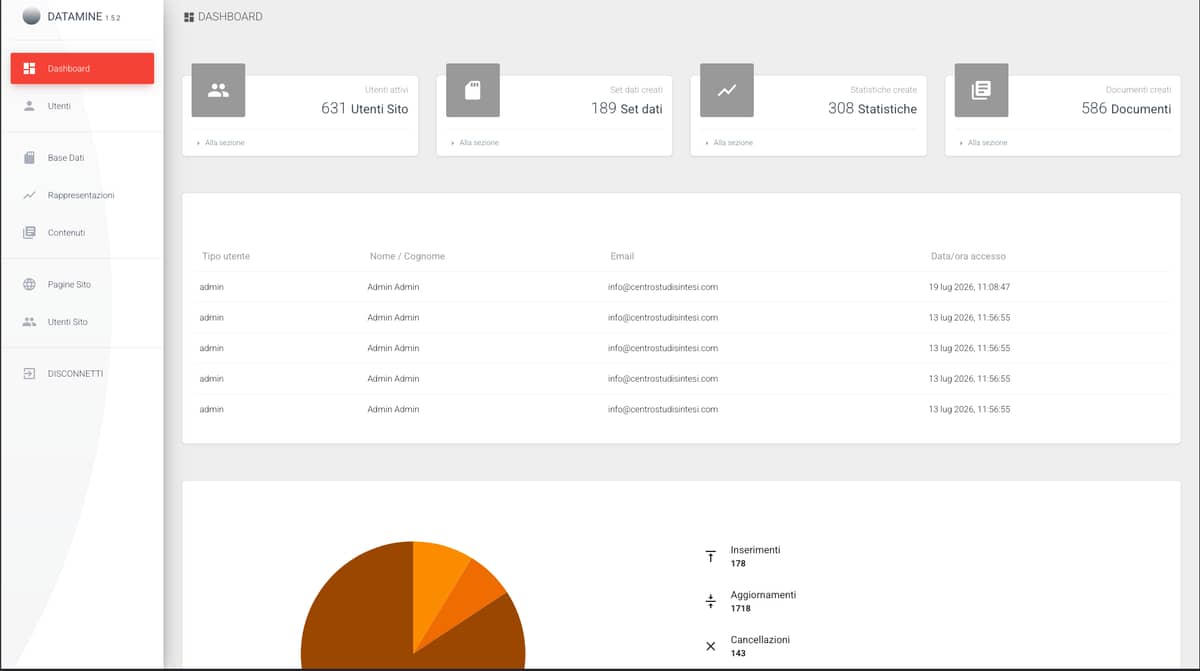Click the Aggiornamenti update icon
This screenshot has width=1200, height=671.
[711, 601]
